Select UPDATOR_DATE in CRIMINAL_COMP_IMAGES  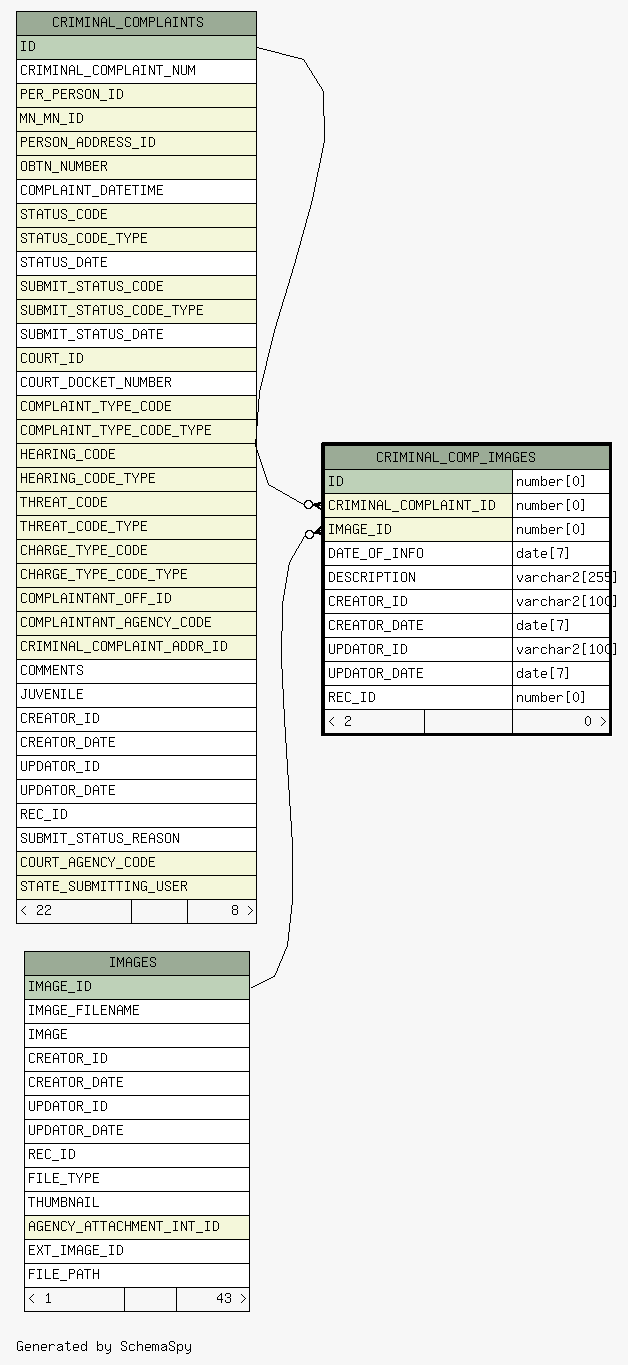click(418, 674)
